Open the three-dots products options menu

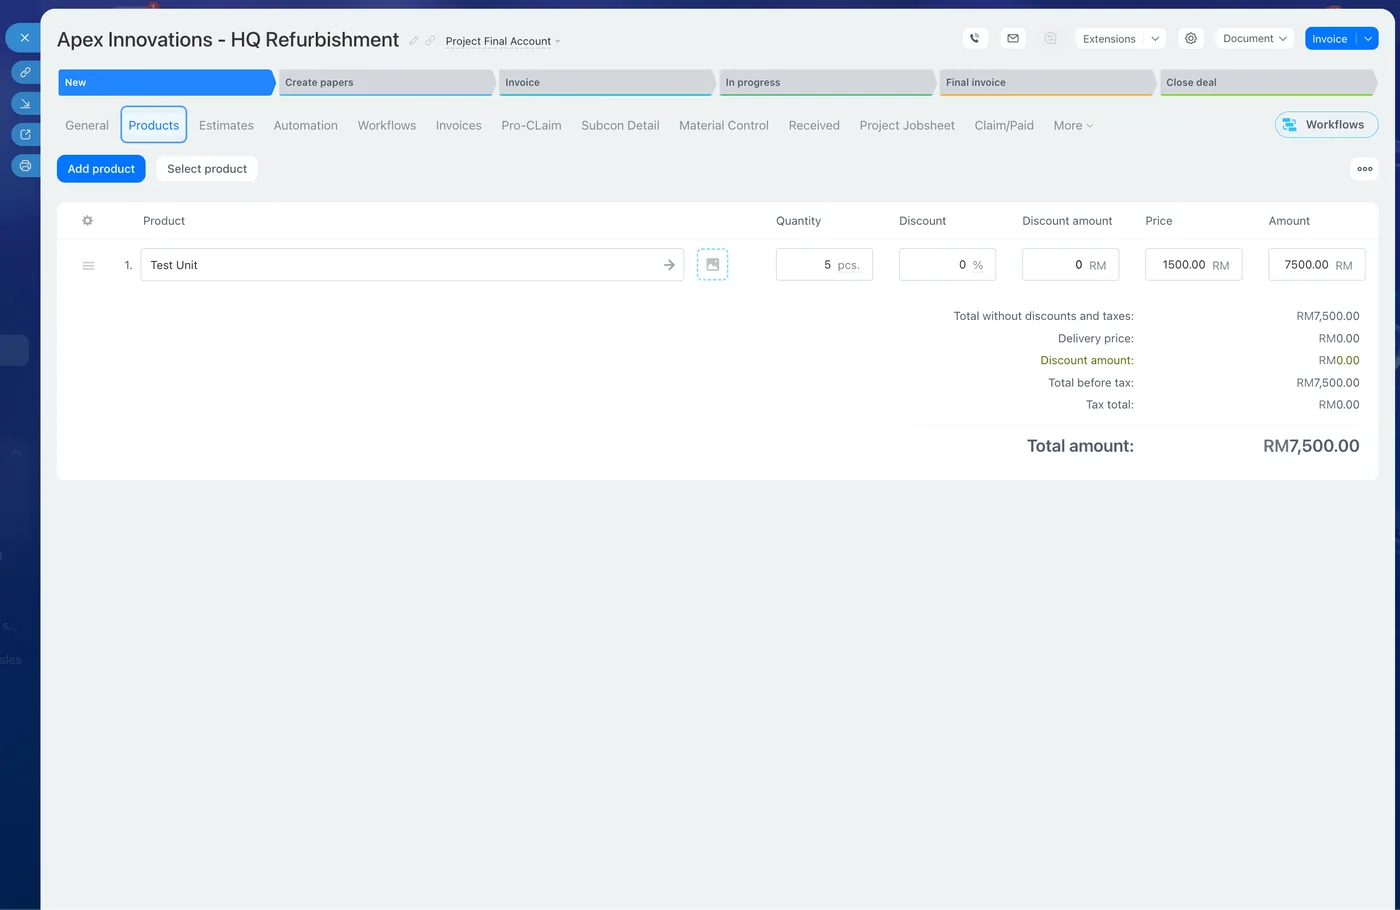[1365, 169]
